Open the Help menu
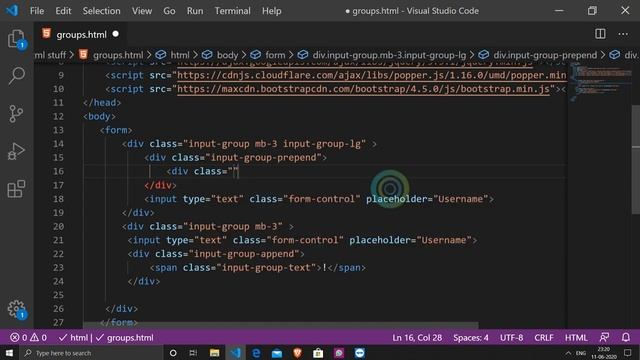640x360 pixels. tap(271, 11)
